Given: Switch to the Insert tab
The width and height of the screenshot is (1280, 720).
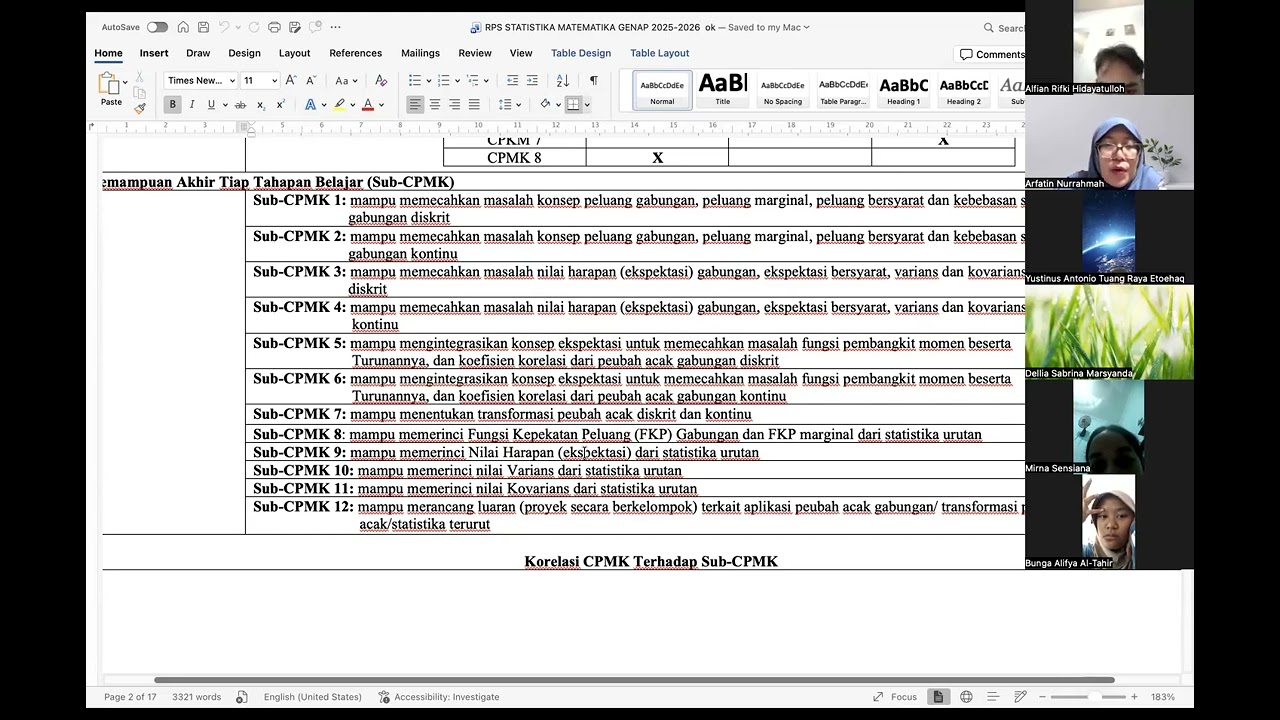Looking at the screenshot, I should click(154, 53).
